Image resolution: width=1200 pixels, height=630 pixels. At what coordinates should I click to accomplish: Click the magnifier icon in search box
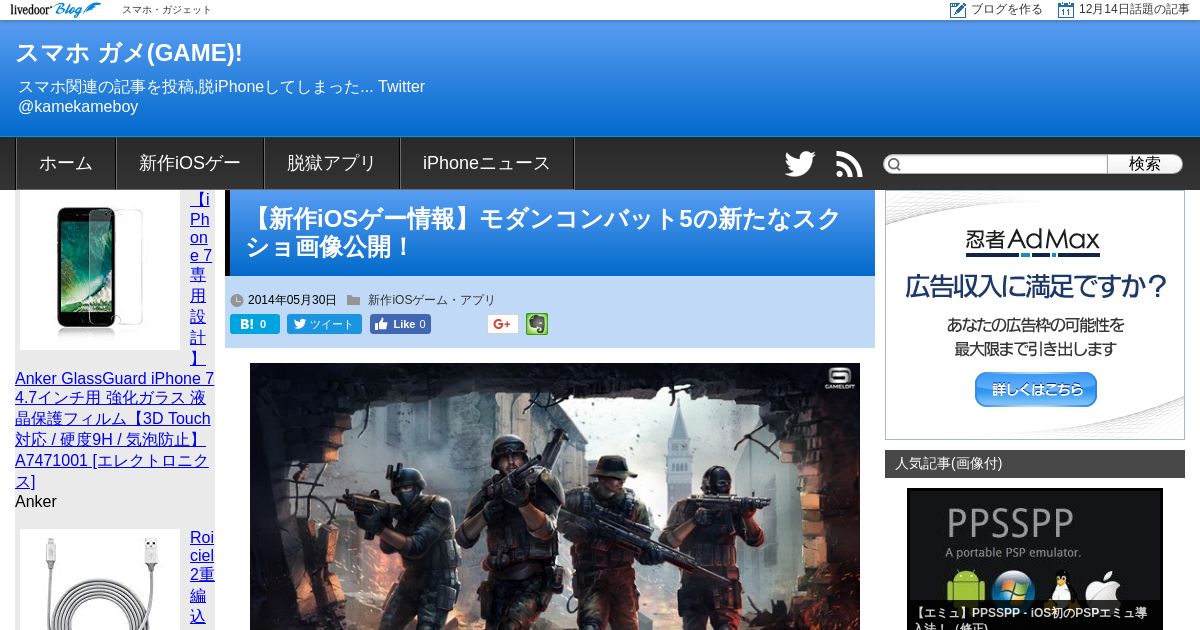tap(894, 164)
